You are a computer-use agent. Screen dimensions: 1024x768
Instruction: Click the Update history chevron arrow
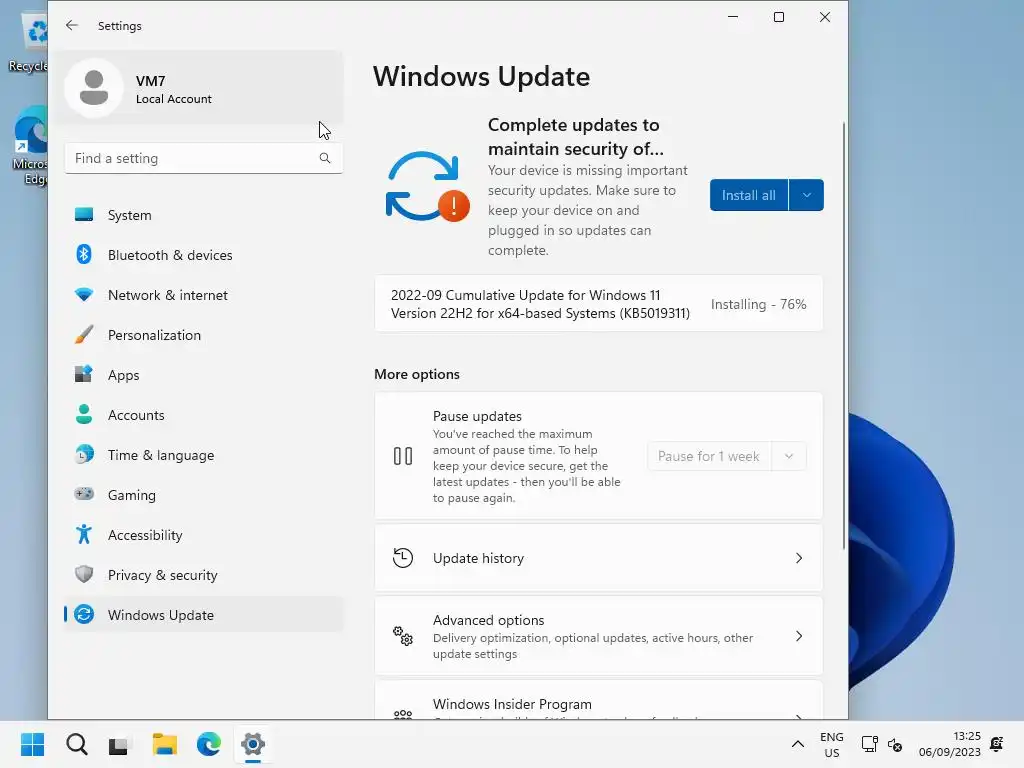tap(799, 558)
